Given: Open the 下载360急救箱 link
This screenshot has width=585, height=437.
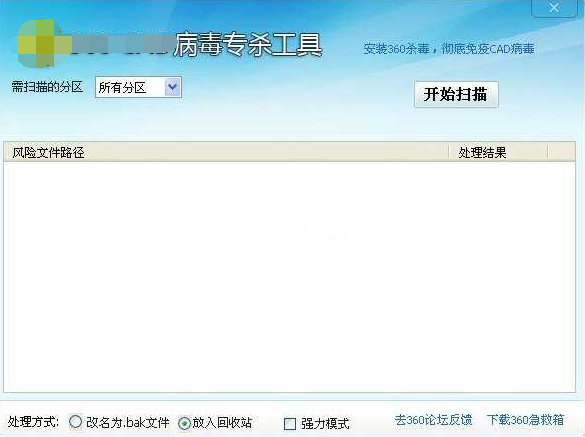Looking at the screenshot, I should 525,420.
